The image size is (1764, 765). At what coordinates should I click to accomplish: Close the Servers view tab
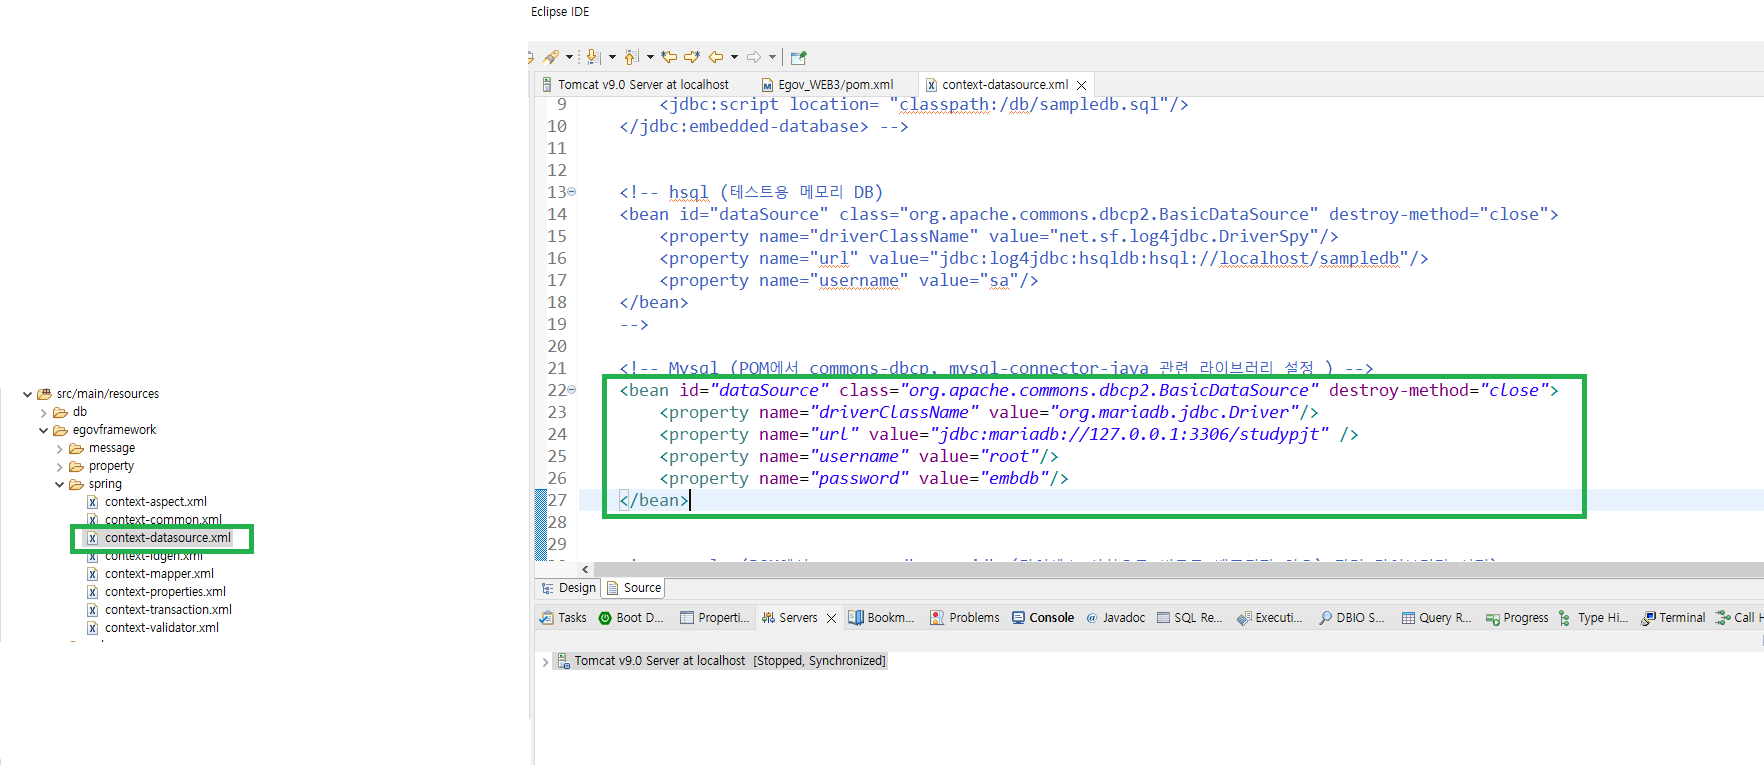(831, 619)
